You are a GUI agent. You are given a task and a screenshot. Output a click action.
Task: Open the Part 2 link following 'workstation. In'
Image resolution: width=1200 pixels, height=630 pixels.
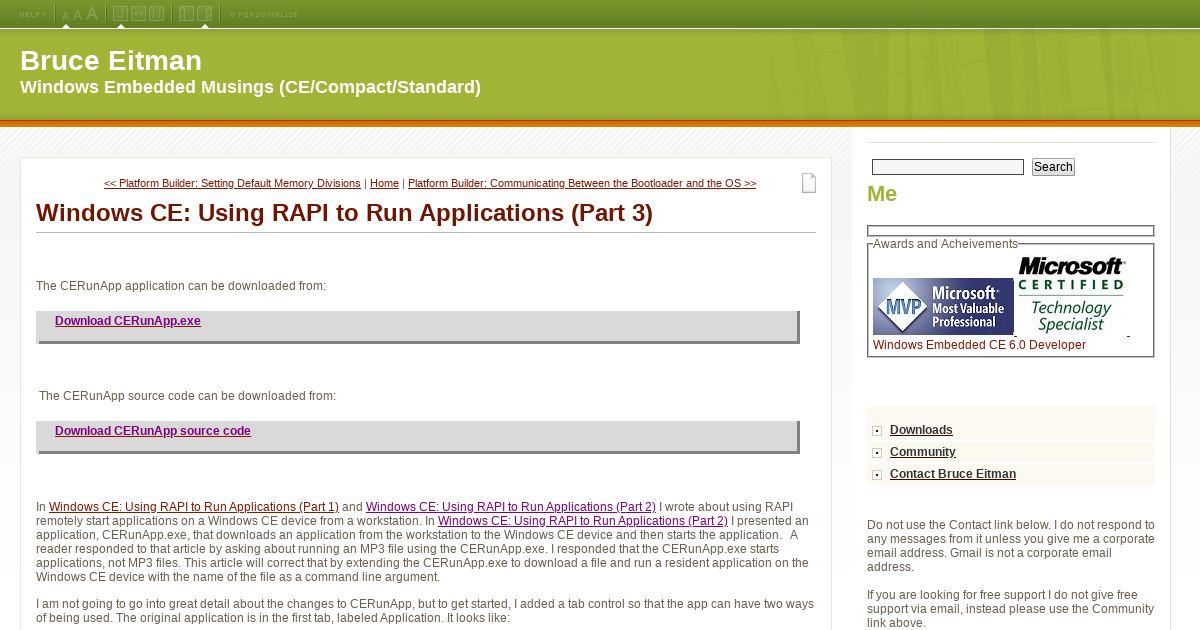583,521
